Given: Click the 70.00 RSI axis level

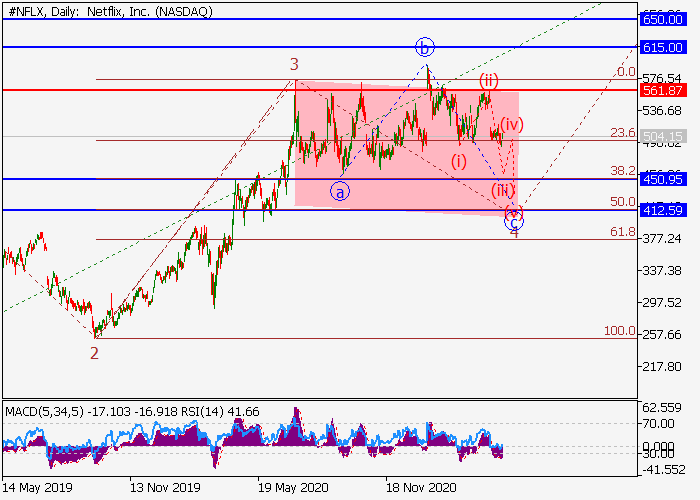Looking at the screenshot, I should pos(658,424).
